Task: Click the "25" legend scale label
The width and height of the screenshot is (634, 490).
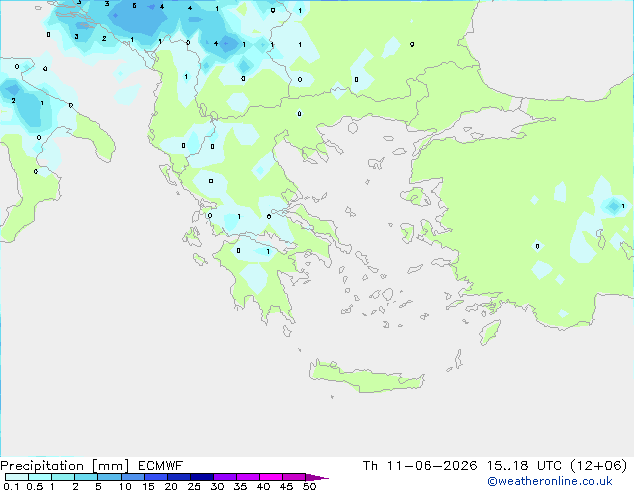Action: [194, 486]
